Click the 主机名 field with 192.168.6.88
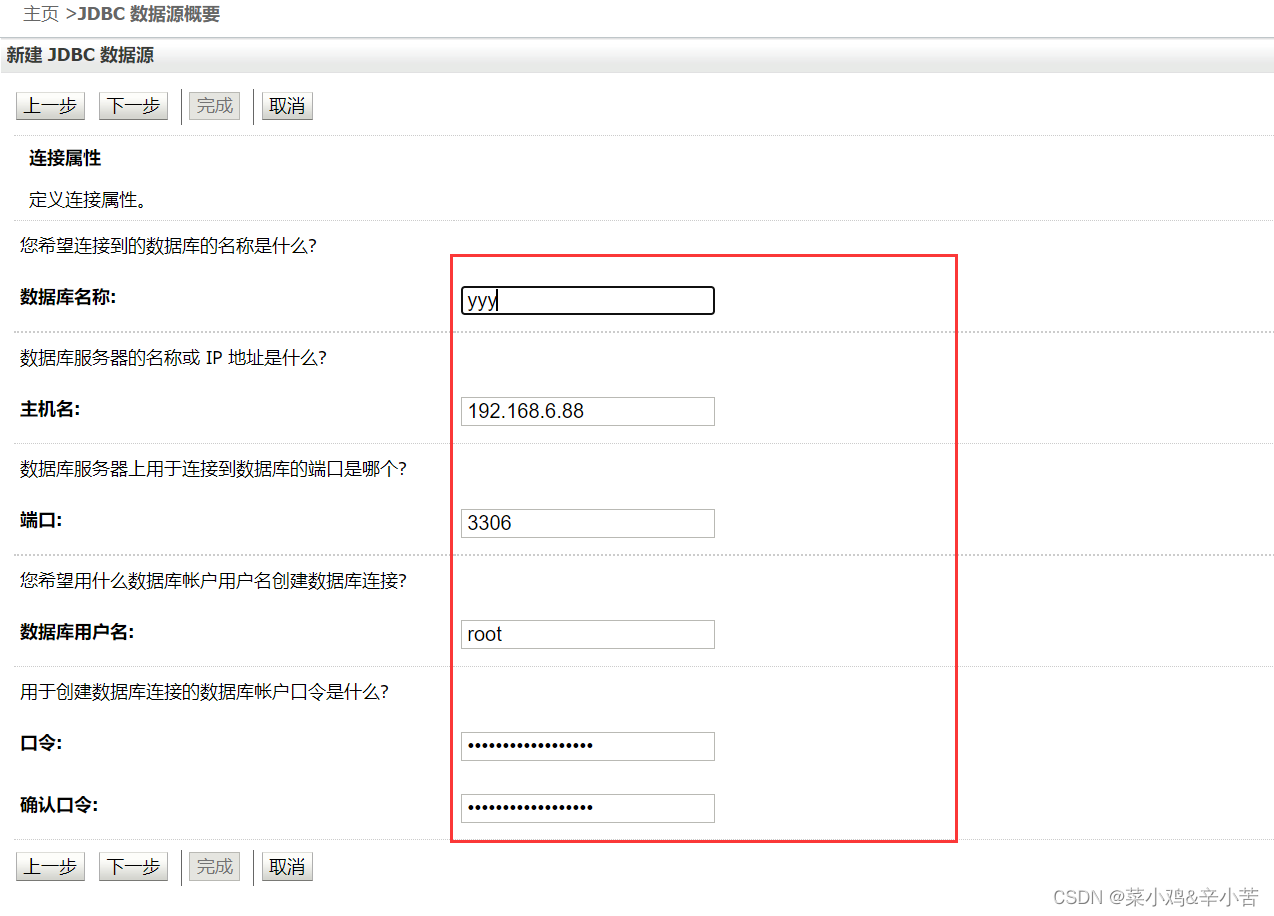 pyautogui.click(x=587, y=411)
